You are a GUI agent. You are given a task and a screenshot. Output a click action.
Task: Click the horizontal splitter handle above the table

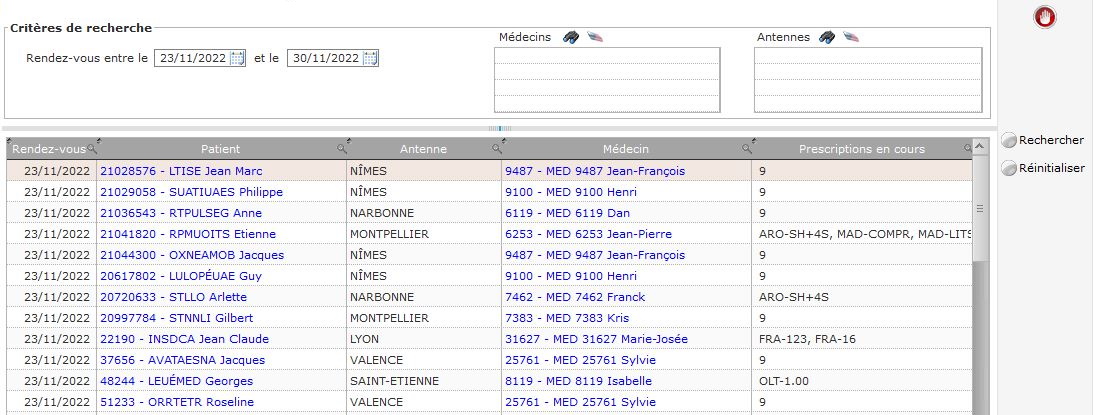499,129
